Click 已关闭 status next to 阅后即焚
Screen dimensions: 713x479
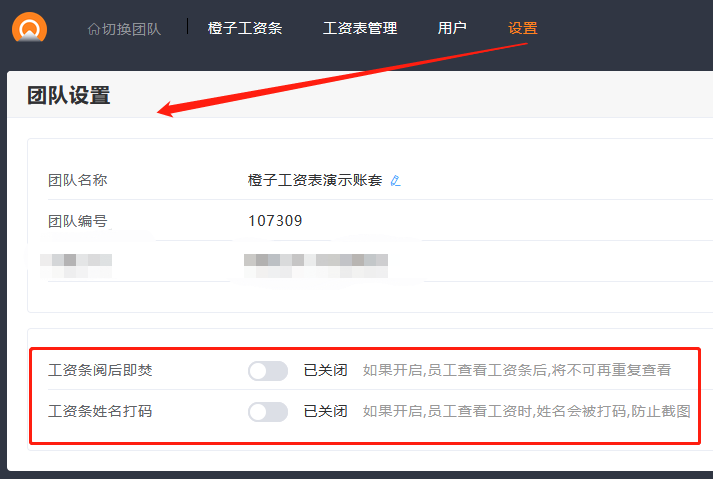325,371
